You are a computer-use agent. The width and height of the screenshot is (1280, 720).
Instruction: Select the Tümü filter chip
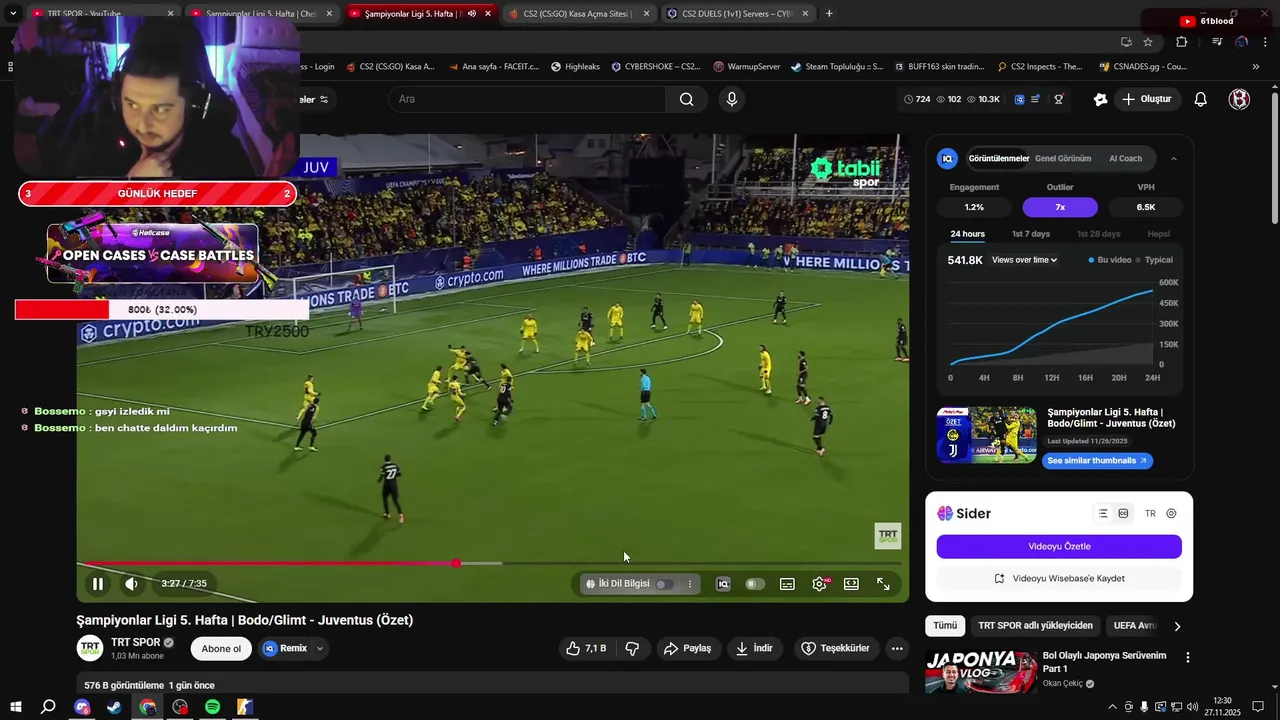click(945, 626)
